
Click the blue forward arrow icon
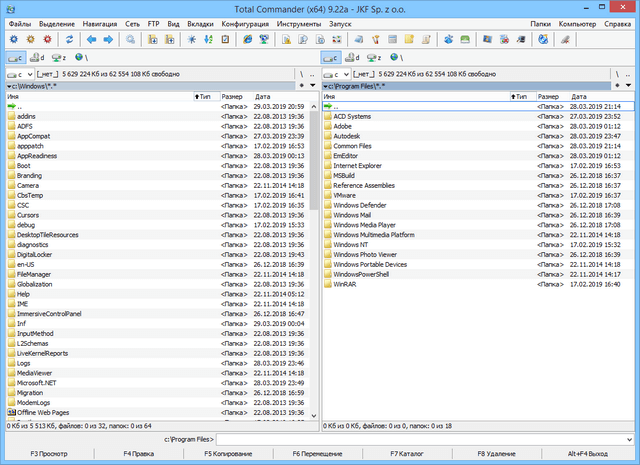(x=108, y=39)
